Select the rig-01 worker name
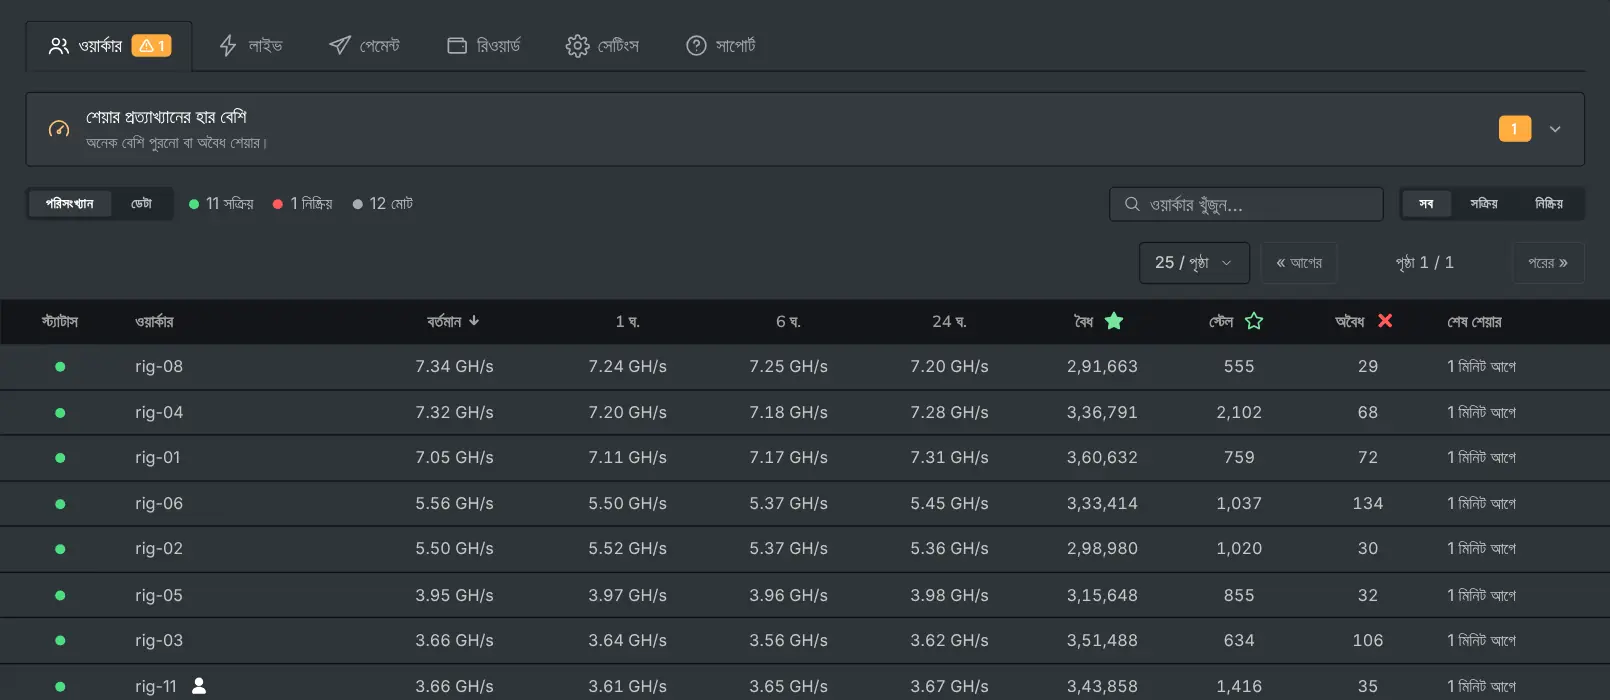The width and height of the screenshot is (1610, 700). [158, 458]
